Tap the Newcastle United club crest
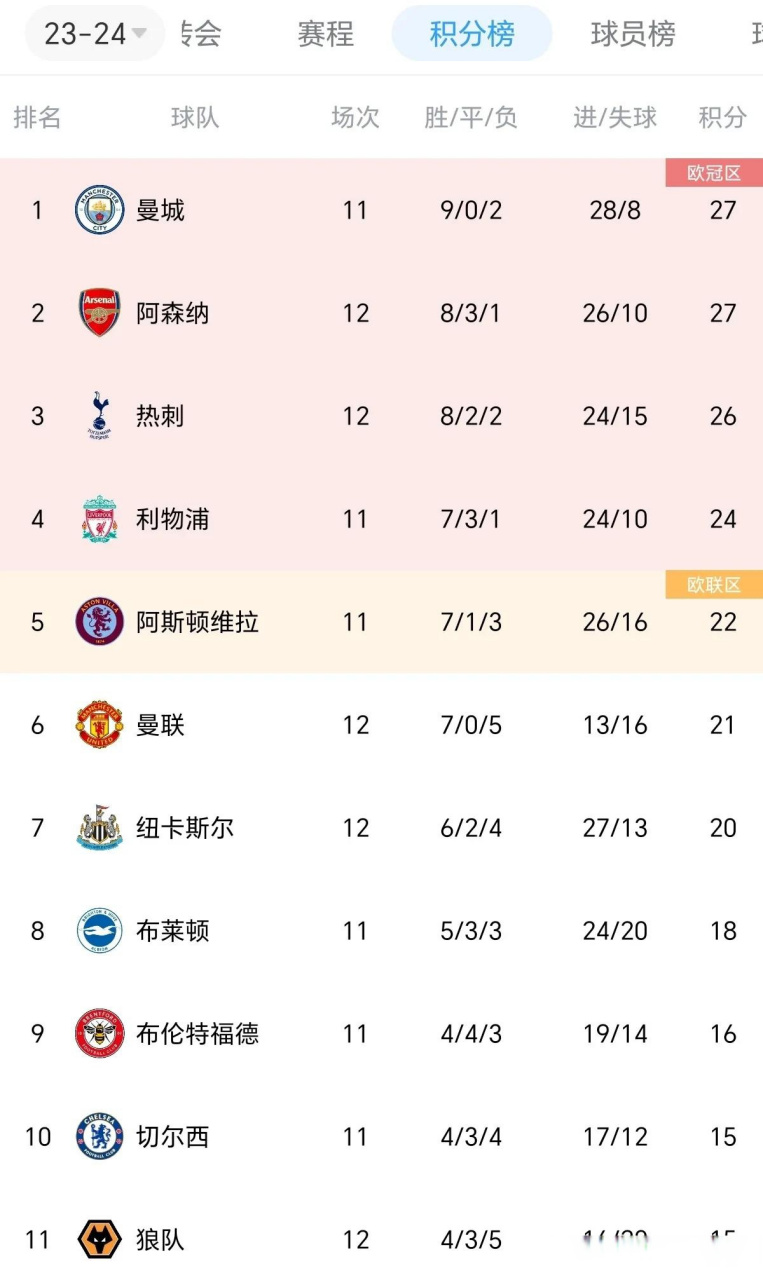Screen dimensions: 763x1280 coord(100,828)
